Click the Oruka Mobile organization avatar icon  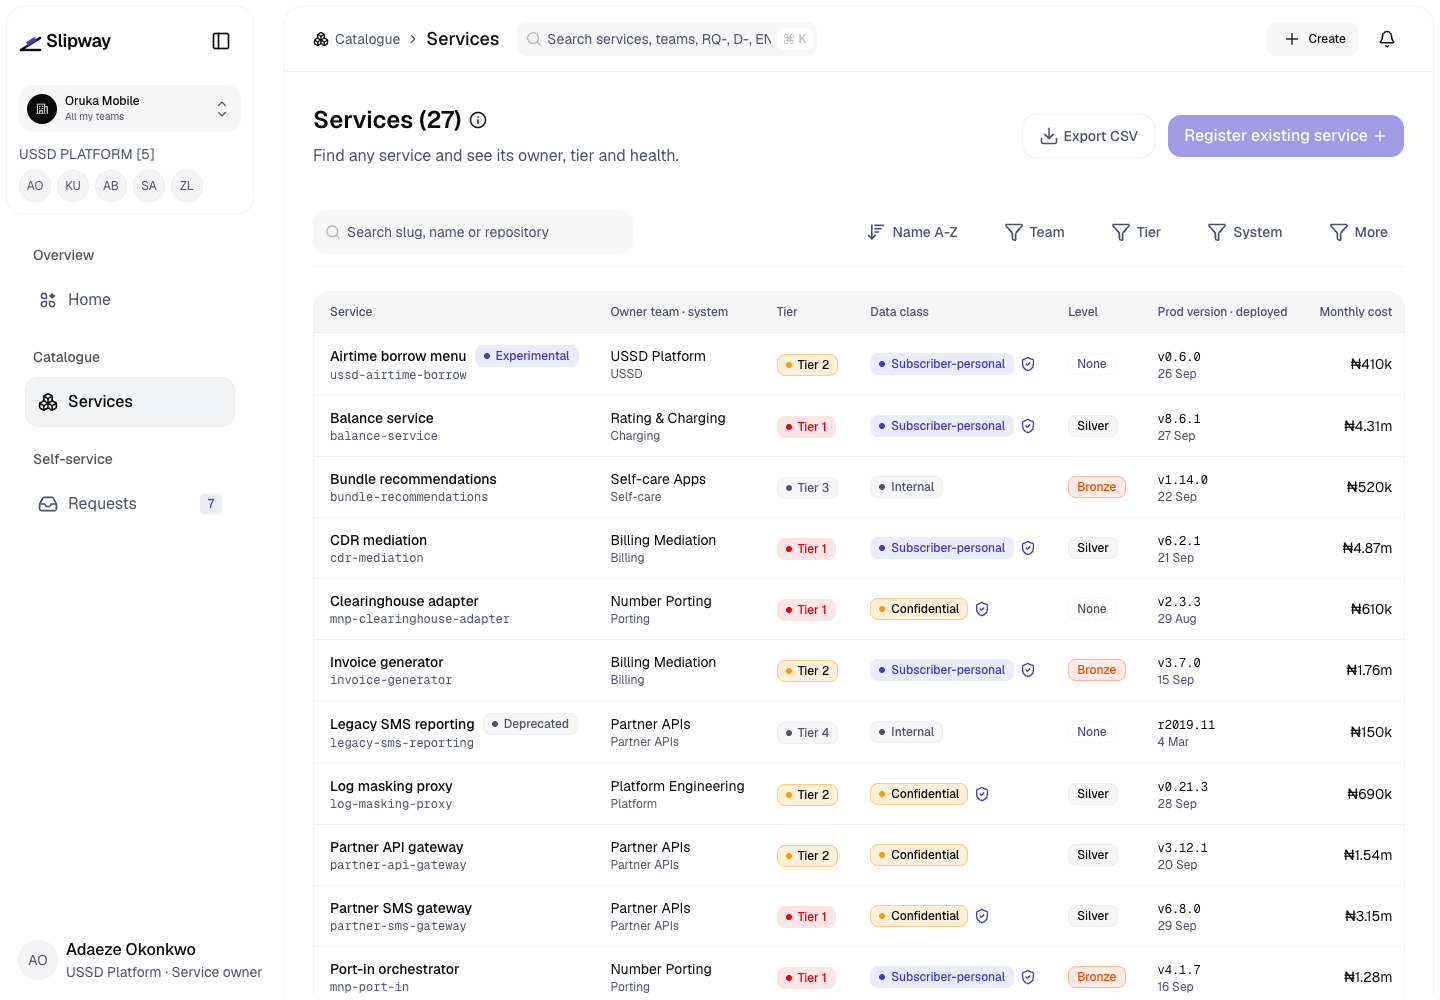tap(42, 108)
